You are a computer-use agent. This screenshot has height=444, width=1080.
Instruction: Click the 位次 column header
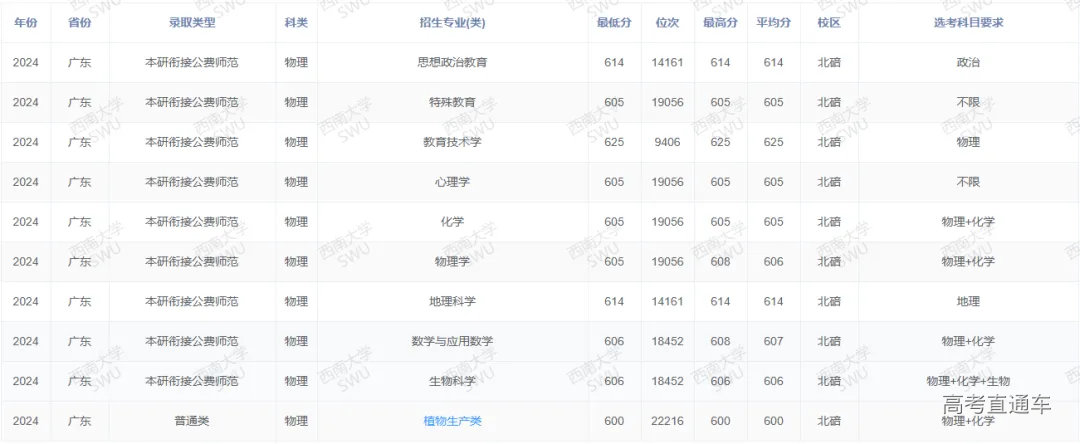(x=667, y=22)
